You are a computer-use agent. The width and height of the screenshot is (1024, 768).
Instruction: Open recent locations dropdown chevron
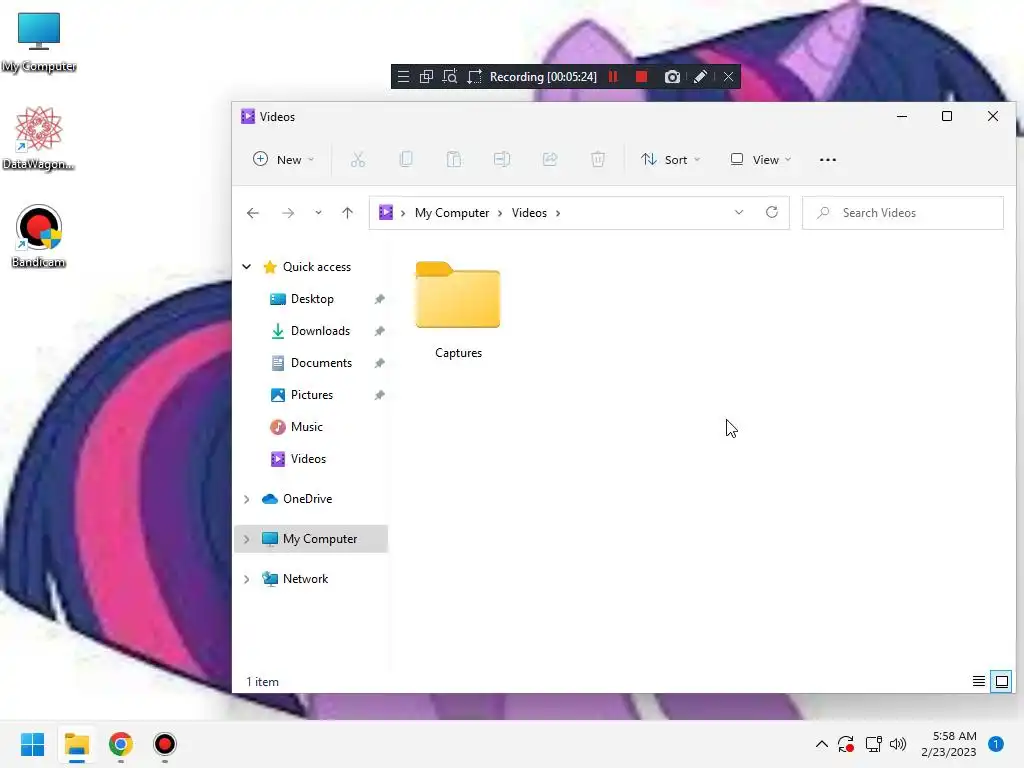pyautogui.click(x=318, y=213)
